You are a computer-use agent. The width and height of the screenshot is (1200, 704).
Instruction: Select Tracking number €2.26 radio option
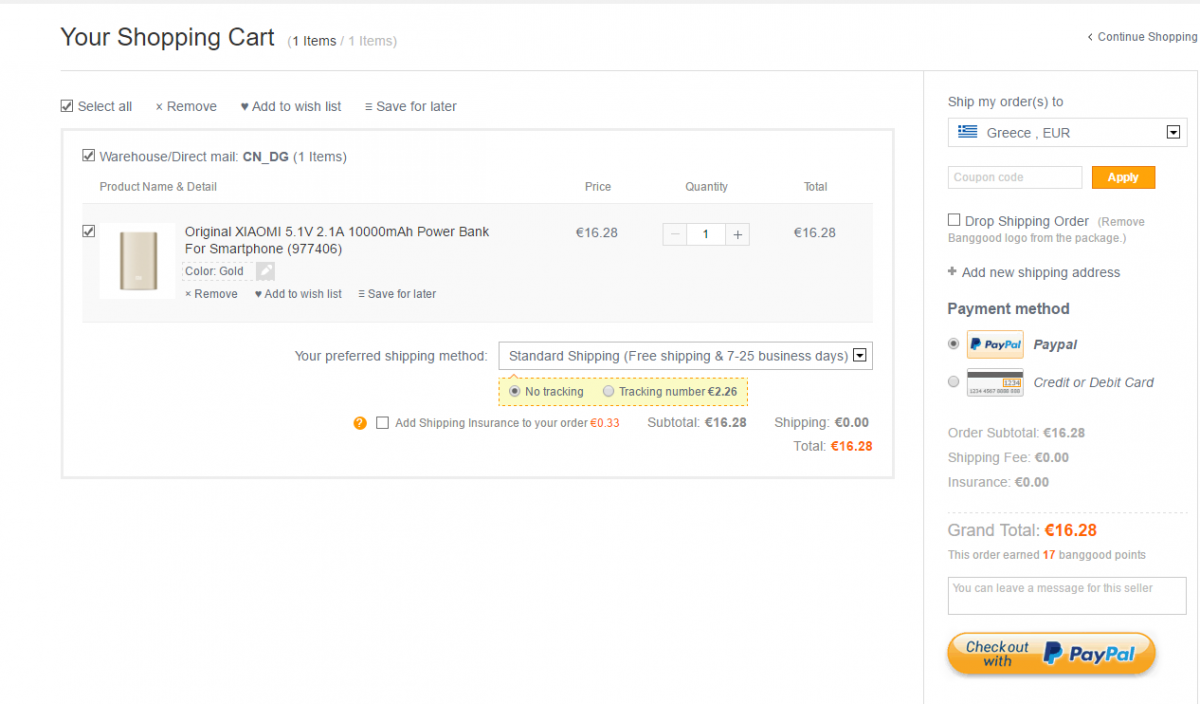609,391
